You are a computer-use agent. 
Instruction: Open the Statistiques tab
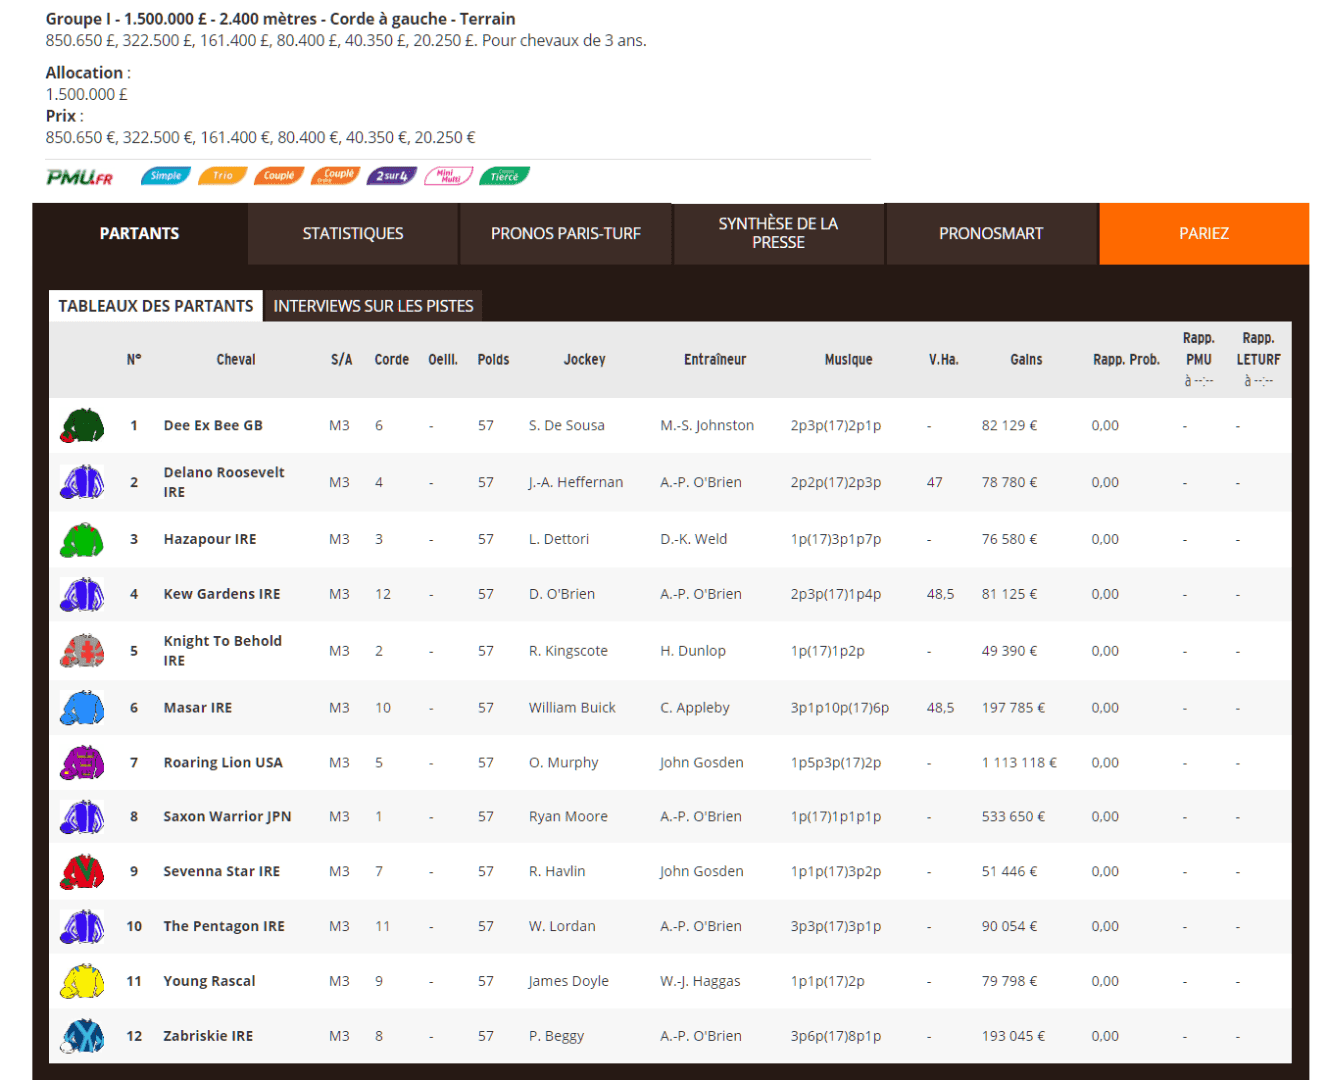[x=353, y=234]
